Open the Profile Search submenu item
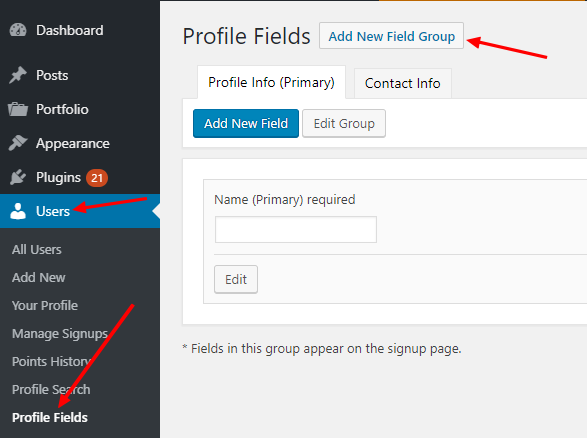Image resolution: width=587 pixels, height=438 pixels. 51,390
